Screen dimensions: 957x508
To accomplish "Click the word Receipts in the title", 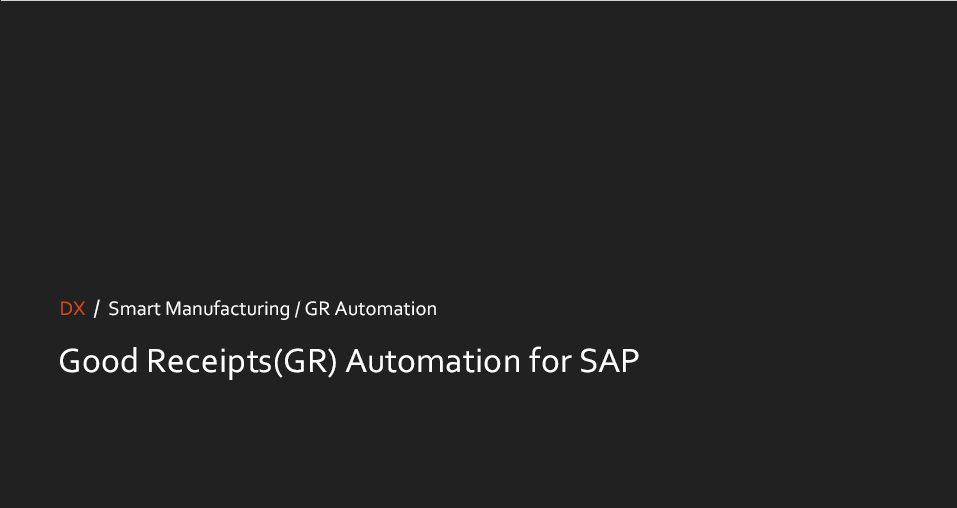I will 209,361.
